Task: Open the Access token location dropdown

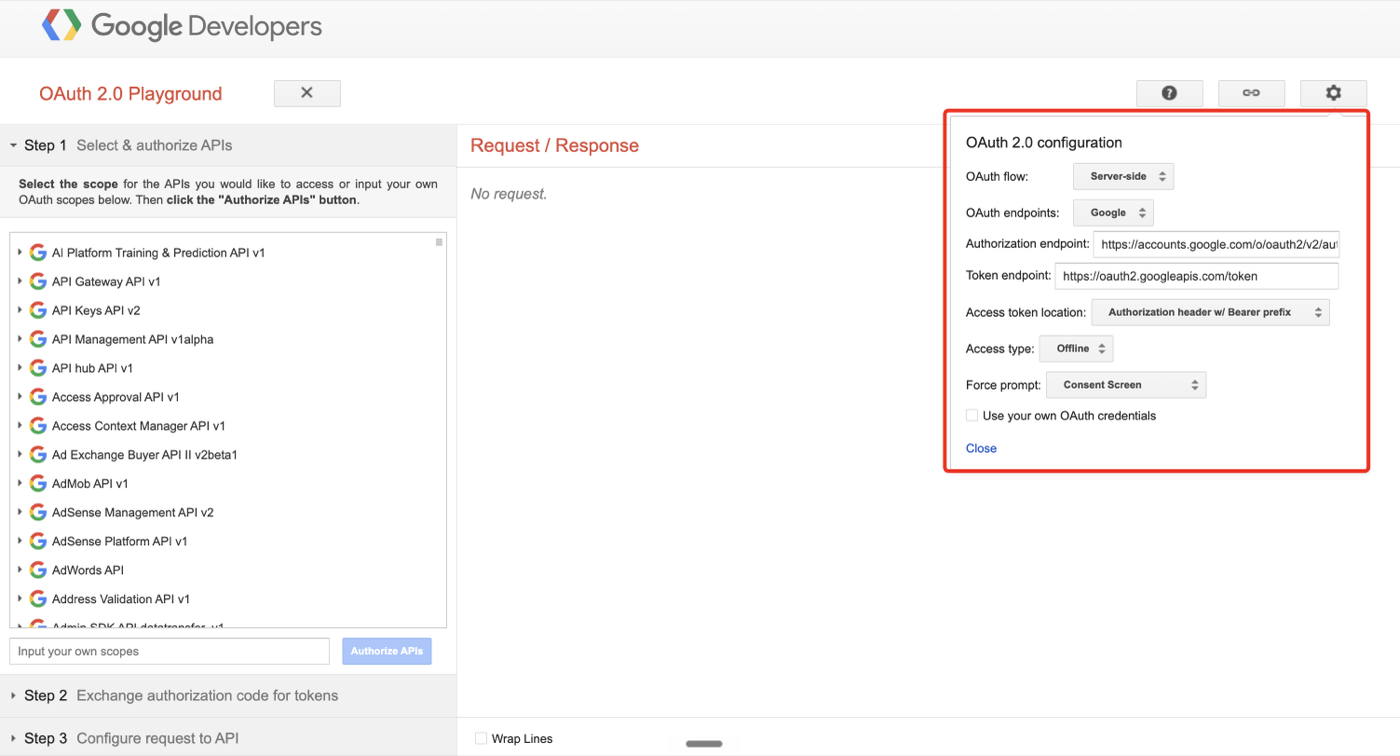Action: (1210, 312)
